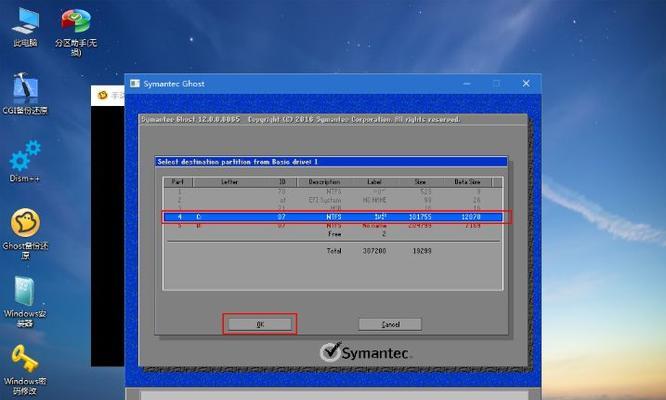Click the Free row in partition list
Viewport: 666px width, 400px height.
click(333, 234)
